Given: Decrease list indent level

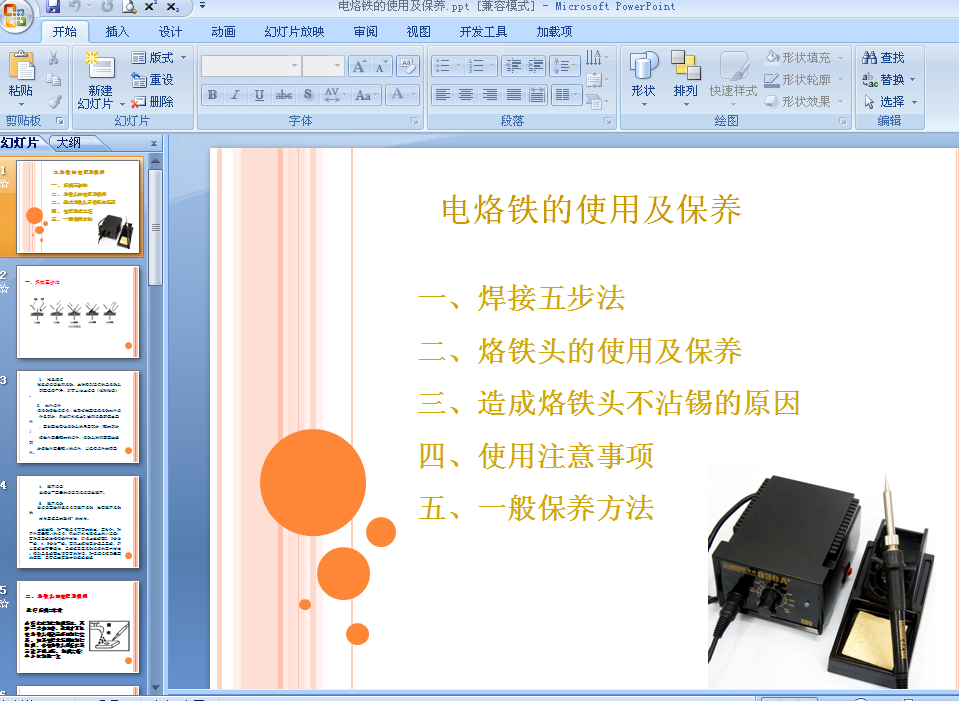Looking at the screenshot, I should pyautogui.click(x=513, y=66).
